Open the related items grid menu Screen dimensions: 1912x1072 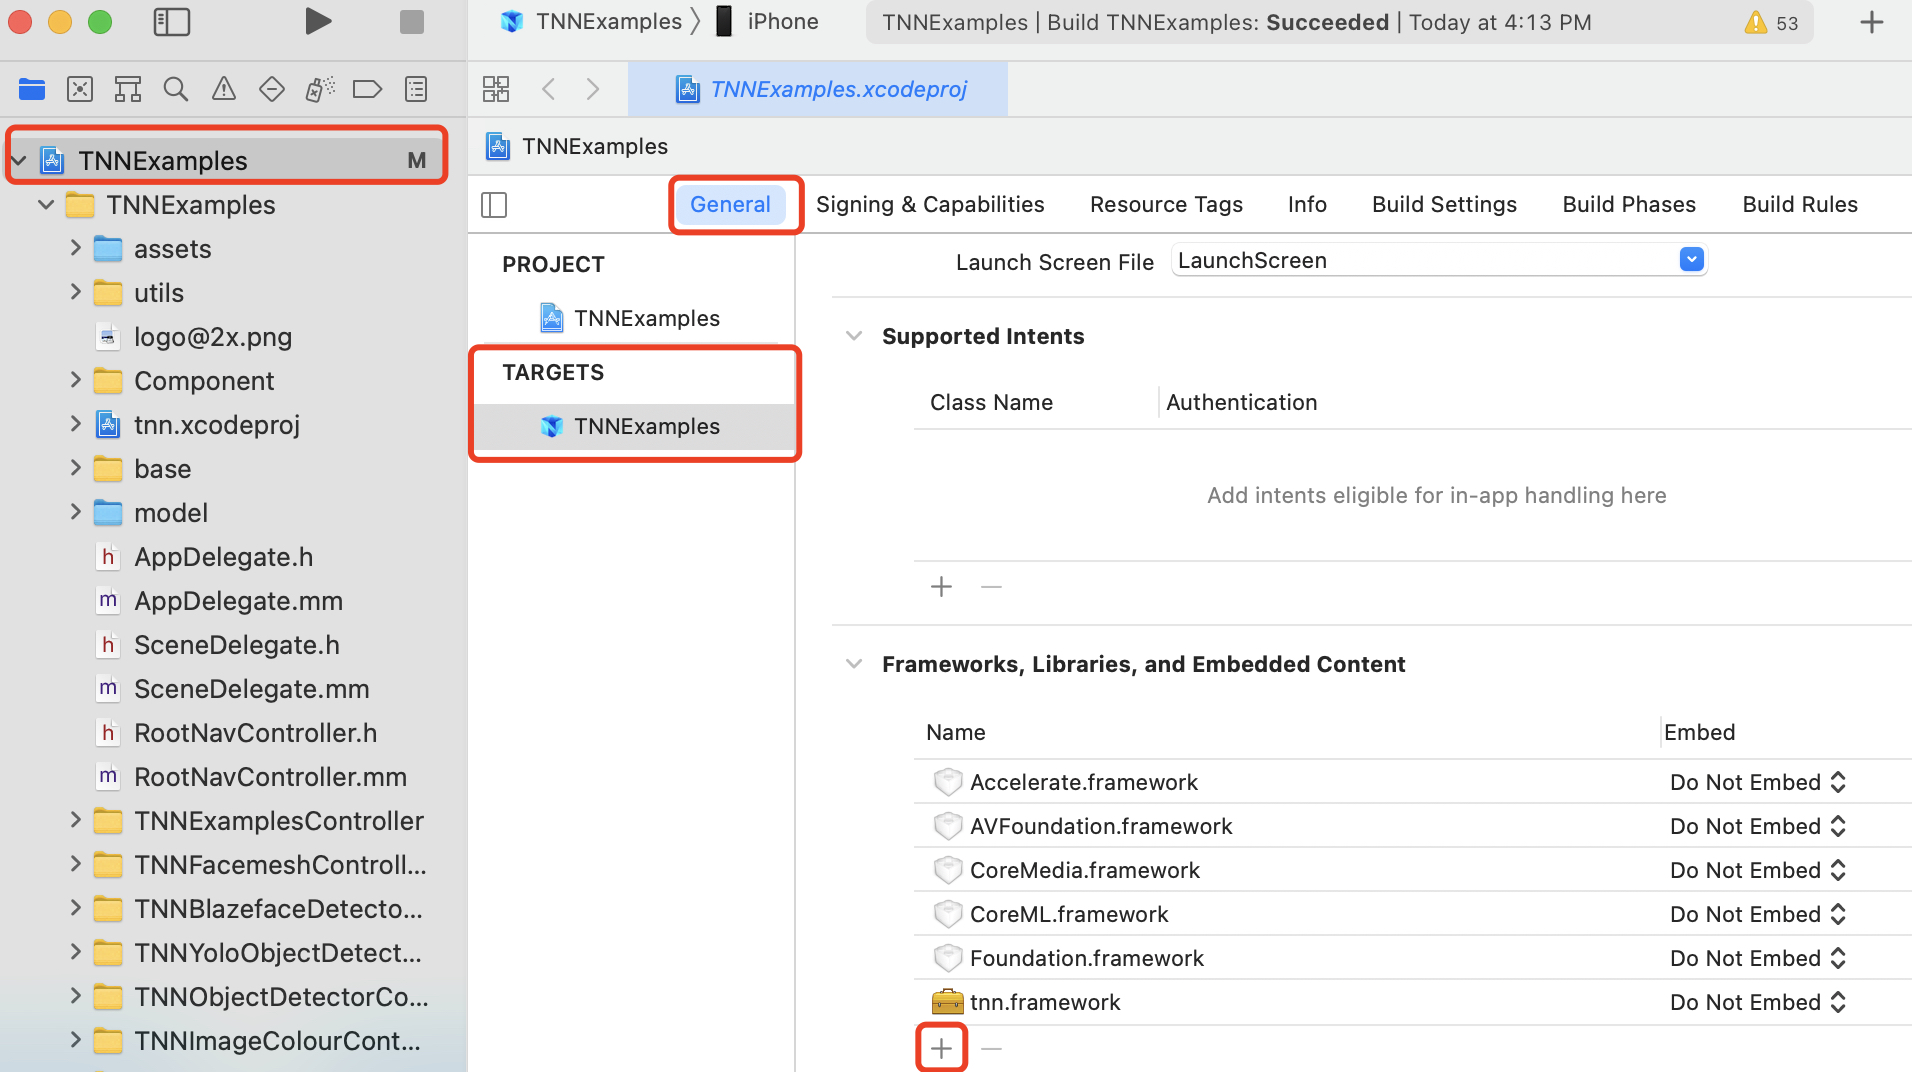pos(496,89)
